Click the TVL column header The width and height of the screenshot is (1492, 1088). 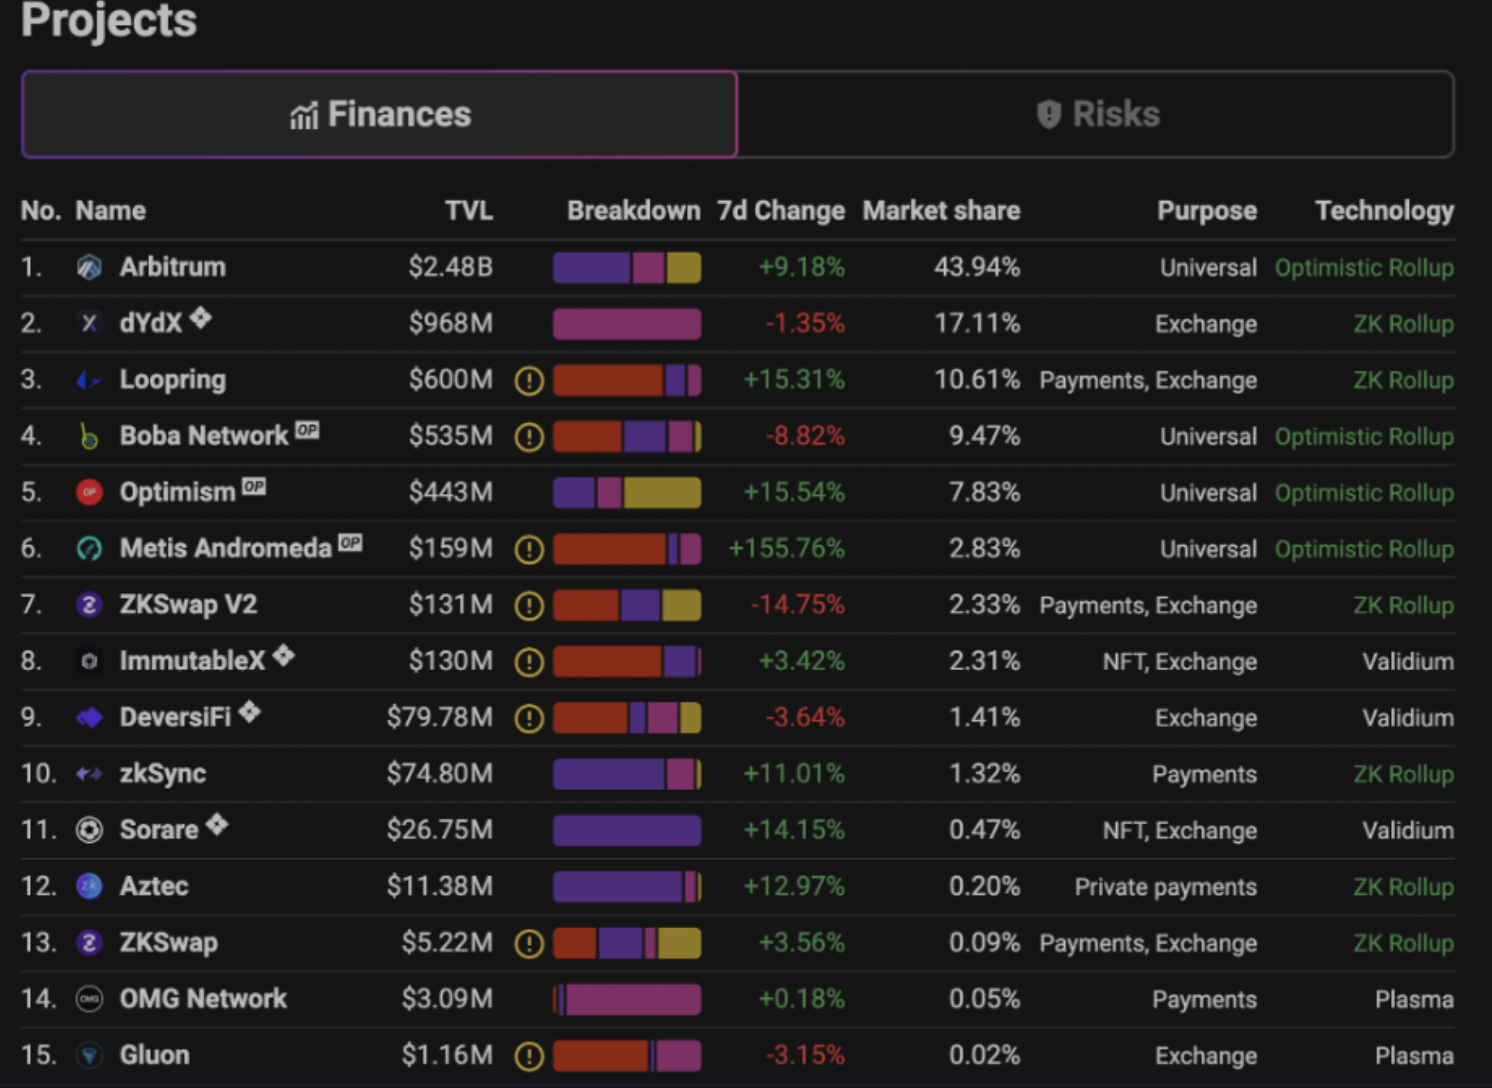(468, 211)
